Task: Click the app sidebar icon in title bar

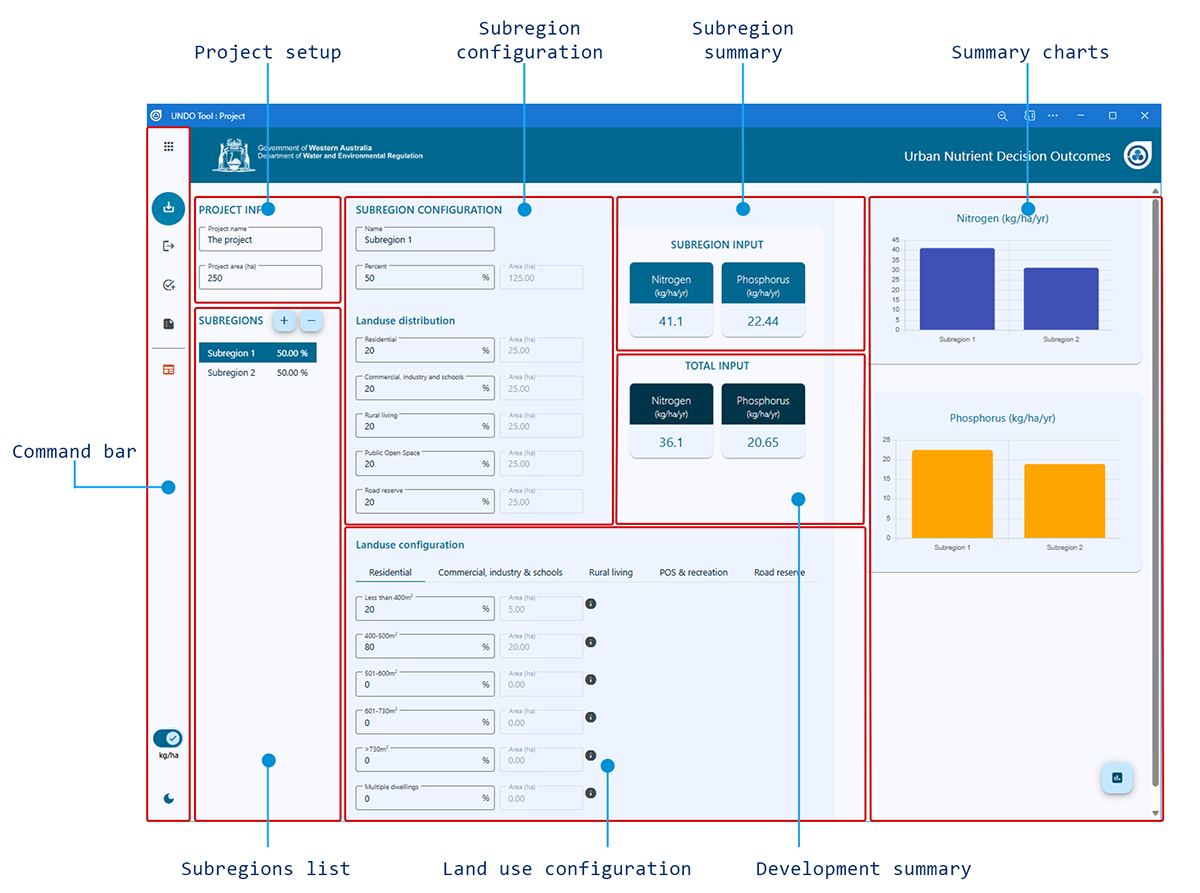Action: (1029, 116)
